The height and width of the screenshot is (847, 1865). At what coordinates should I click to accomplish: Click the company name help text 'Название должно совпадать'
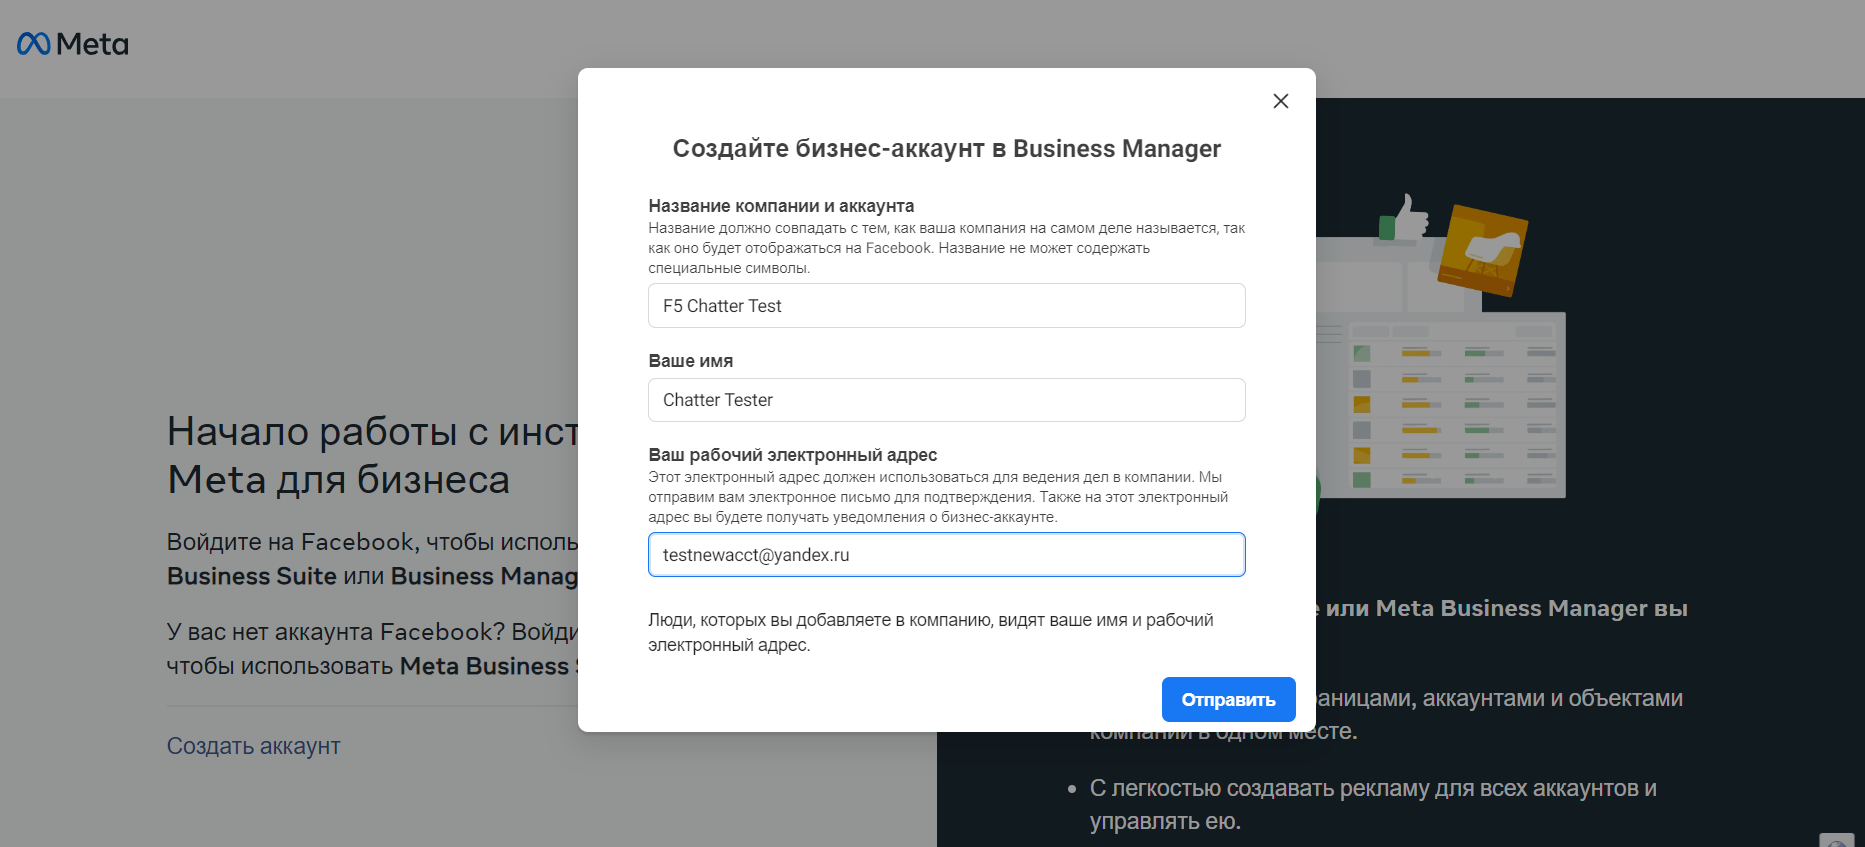click(946, 248)
